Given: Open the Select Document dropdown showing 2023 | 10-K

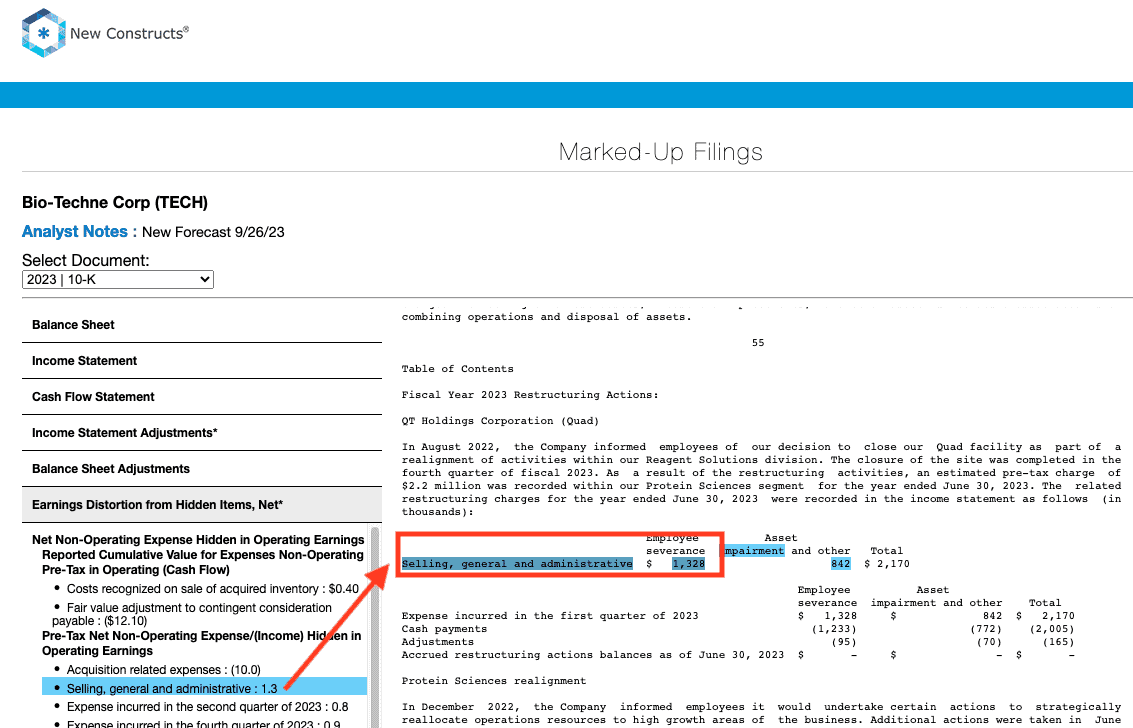Looking at the screenshot, I should [x=118, y=280].
